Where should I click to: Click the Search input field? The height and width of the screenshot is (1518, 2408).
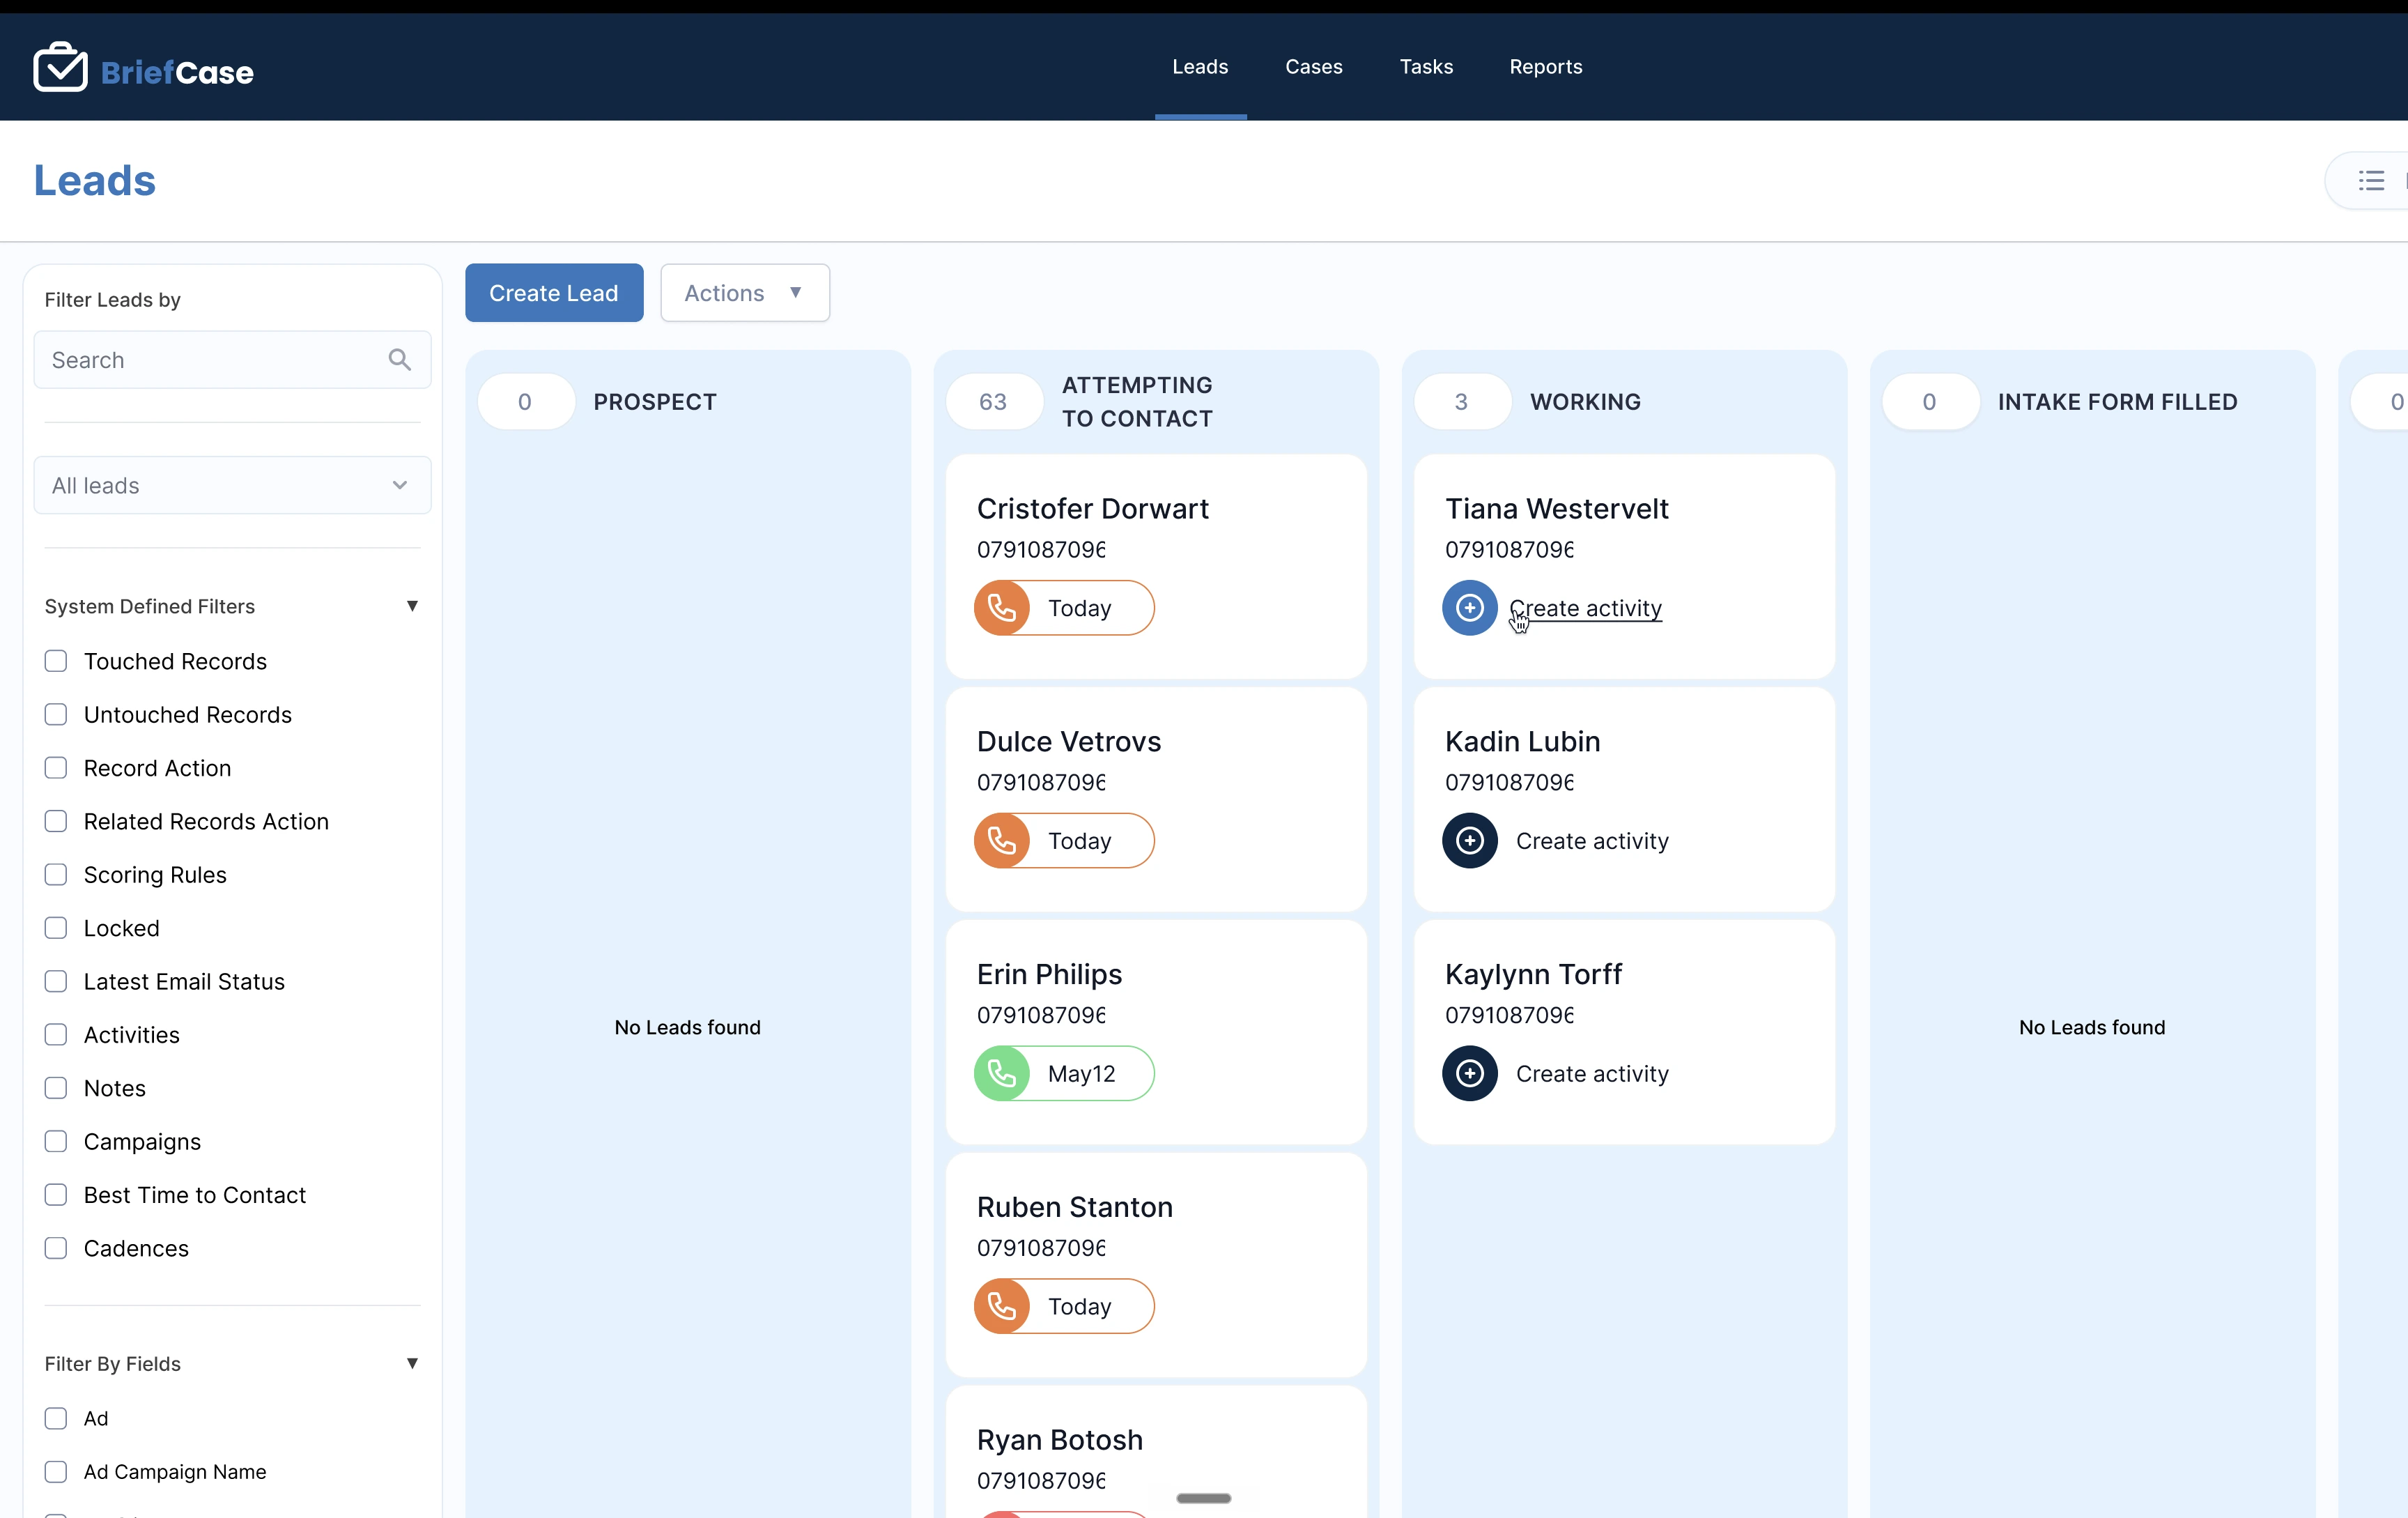tap(232, 360)
